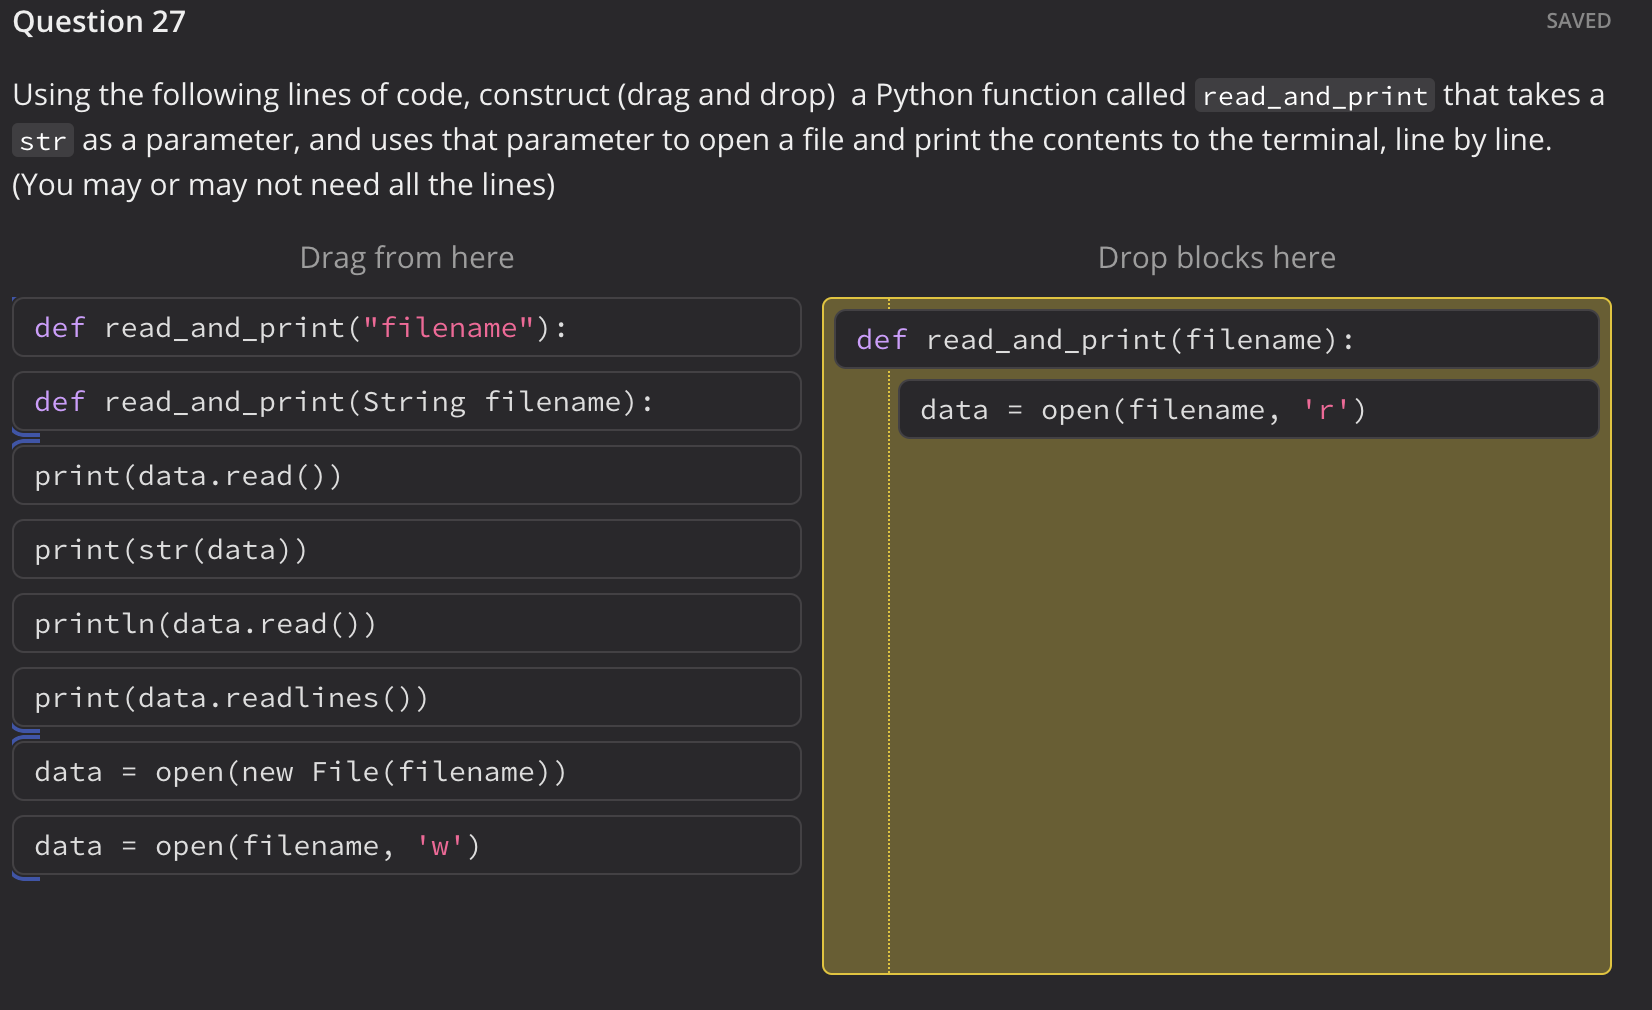Click the SAVED status indicator
Image resolution: width=1652 pixels, height=1010 pixels.
[1577, 20]
